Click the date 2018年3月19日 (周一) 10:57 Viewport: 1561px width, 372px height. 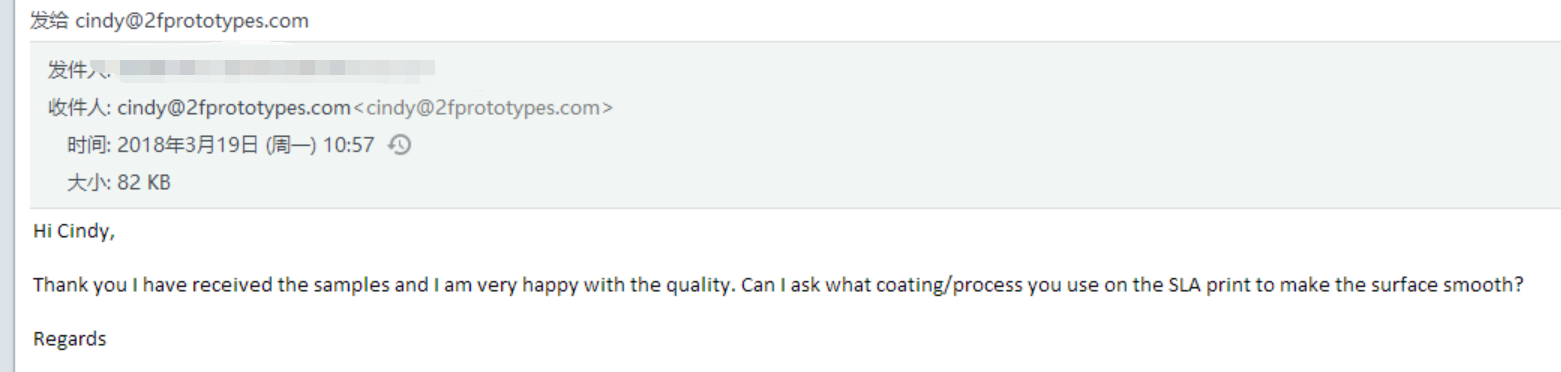click(246, 145)
